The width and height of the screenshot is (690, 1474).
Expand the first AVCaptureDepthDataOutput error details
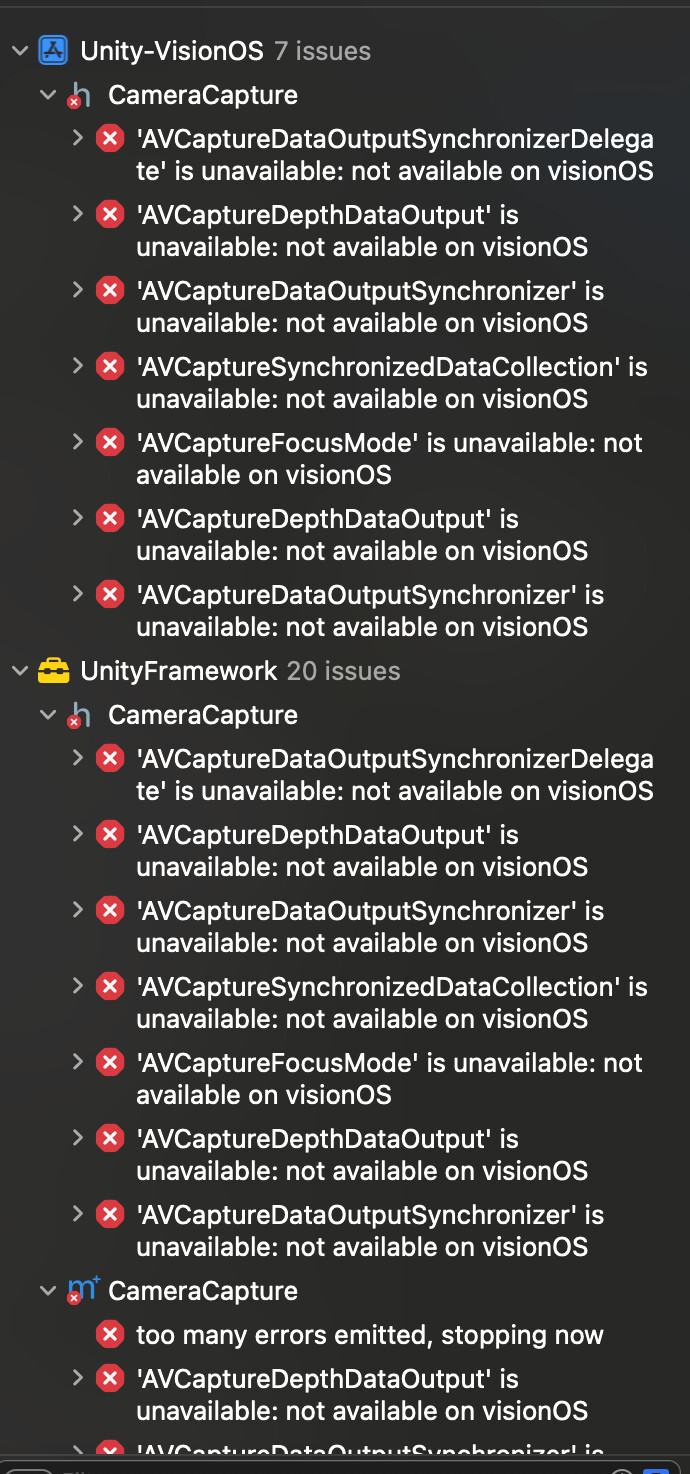78,214
